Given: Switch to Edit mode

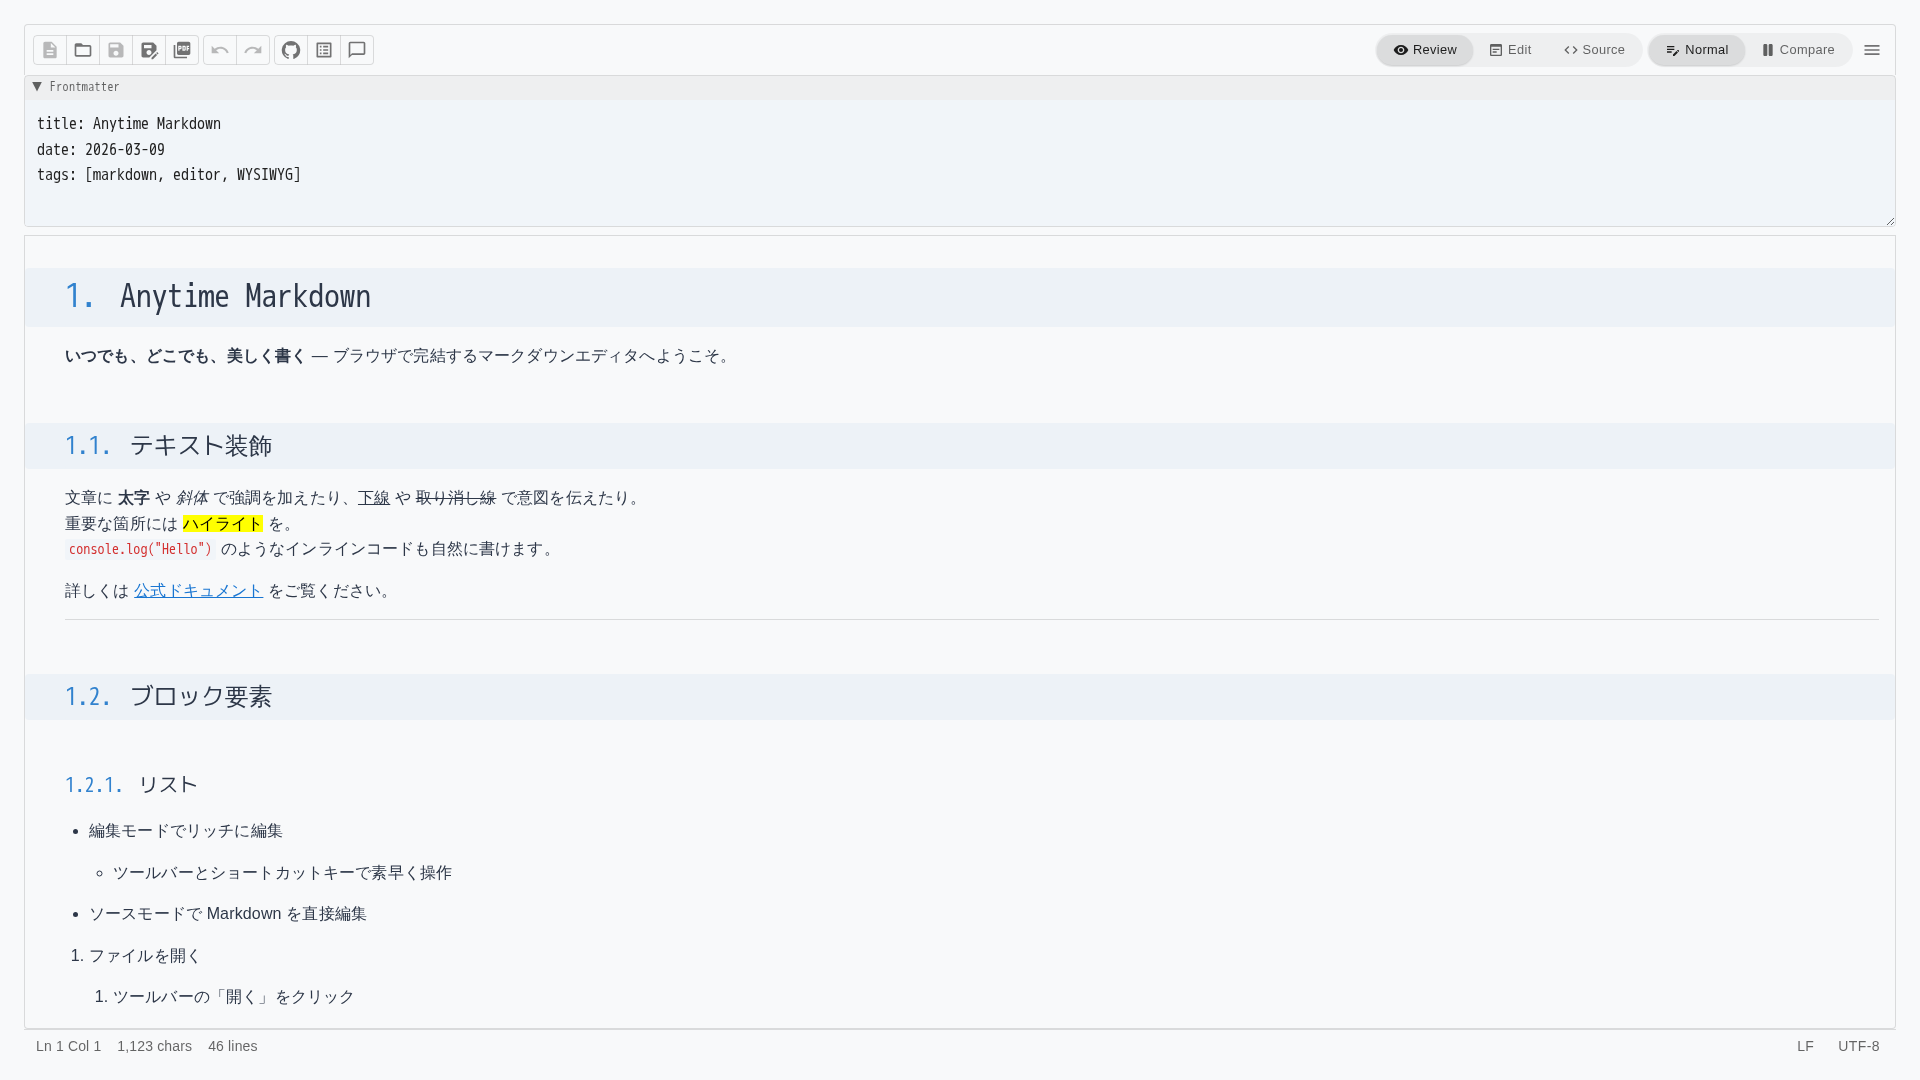Looking at the screenshot, I should 1510,50.
